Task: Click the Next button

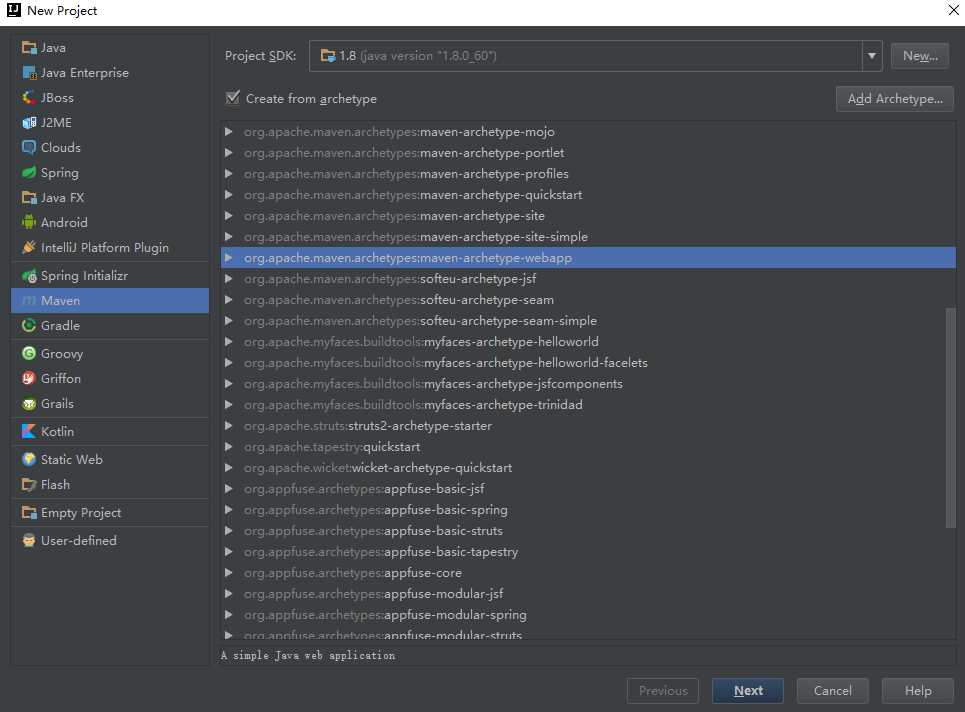Action: 748,690
